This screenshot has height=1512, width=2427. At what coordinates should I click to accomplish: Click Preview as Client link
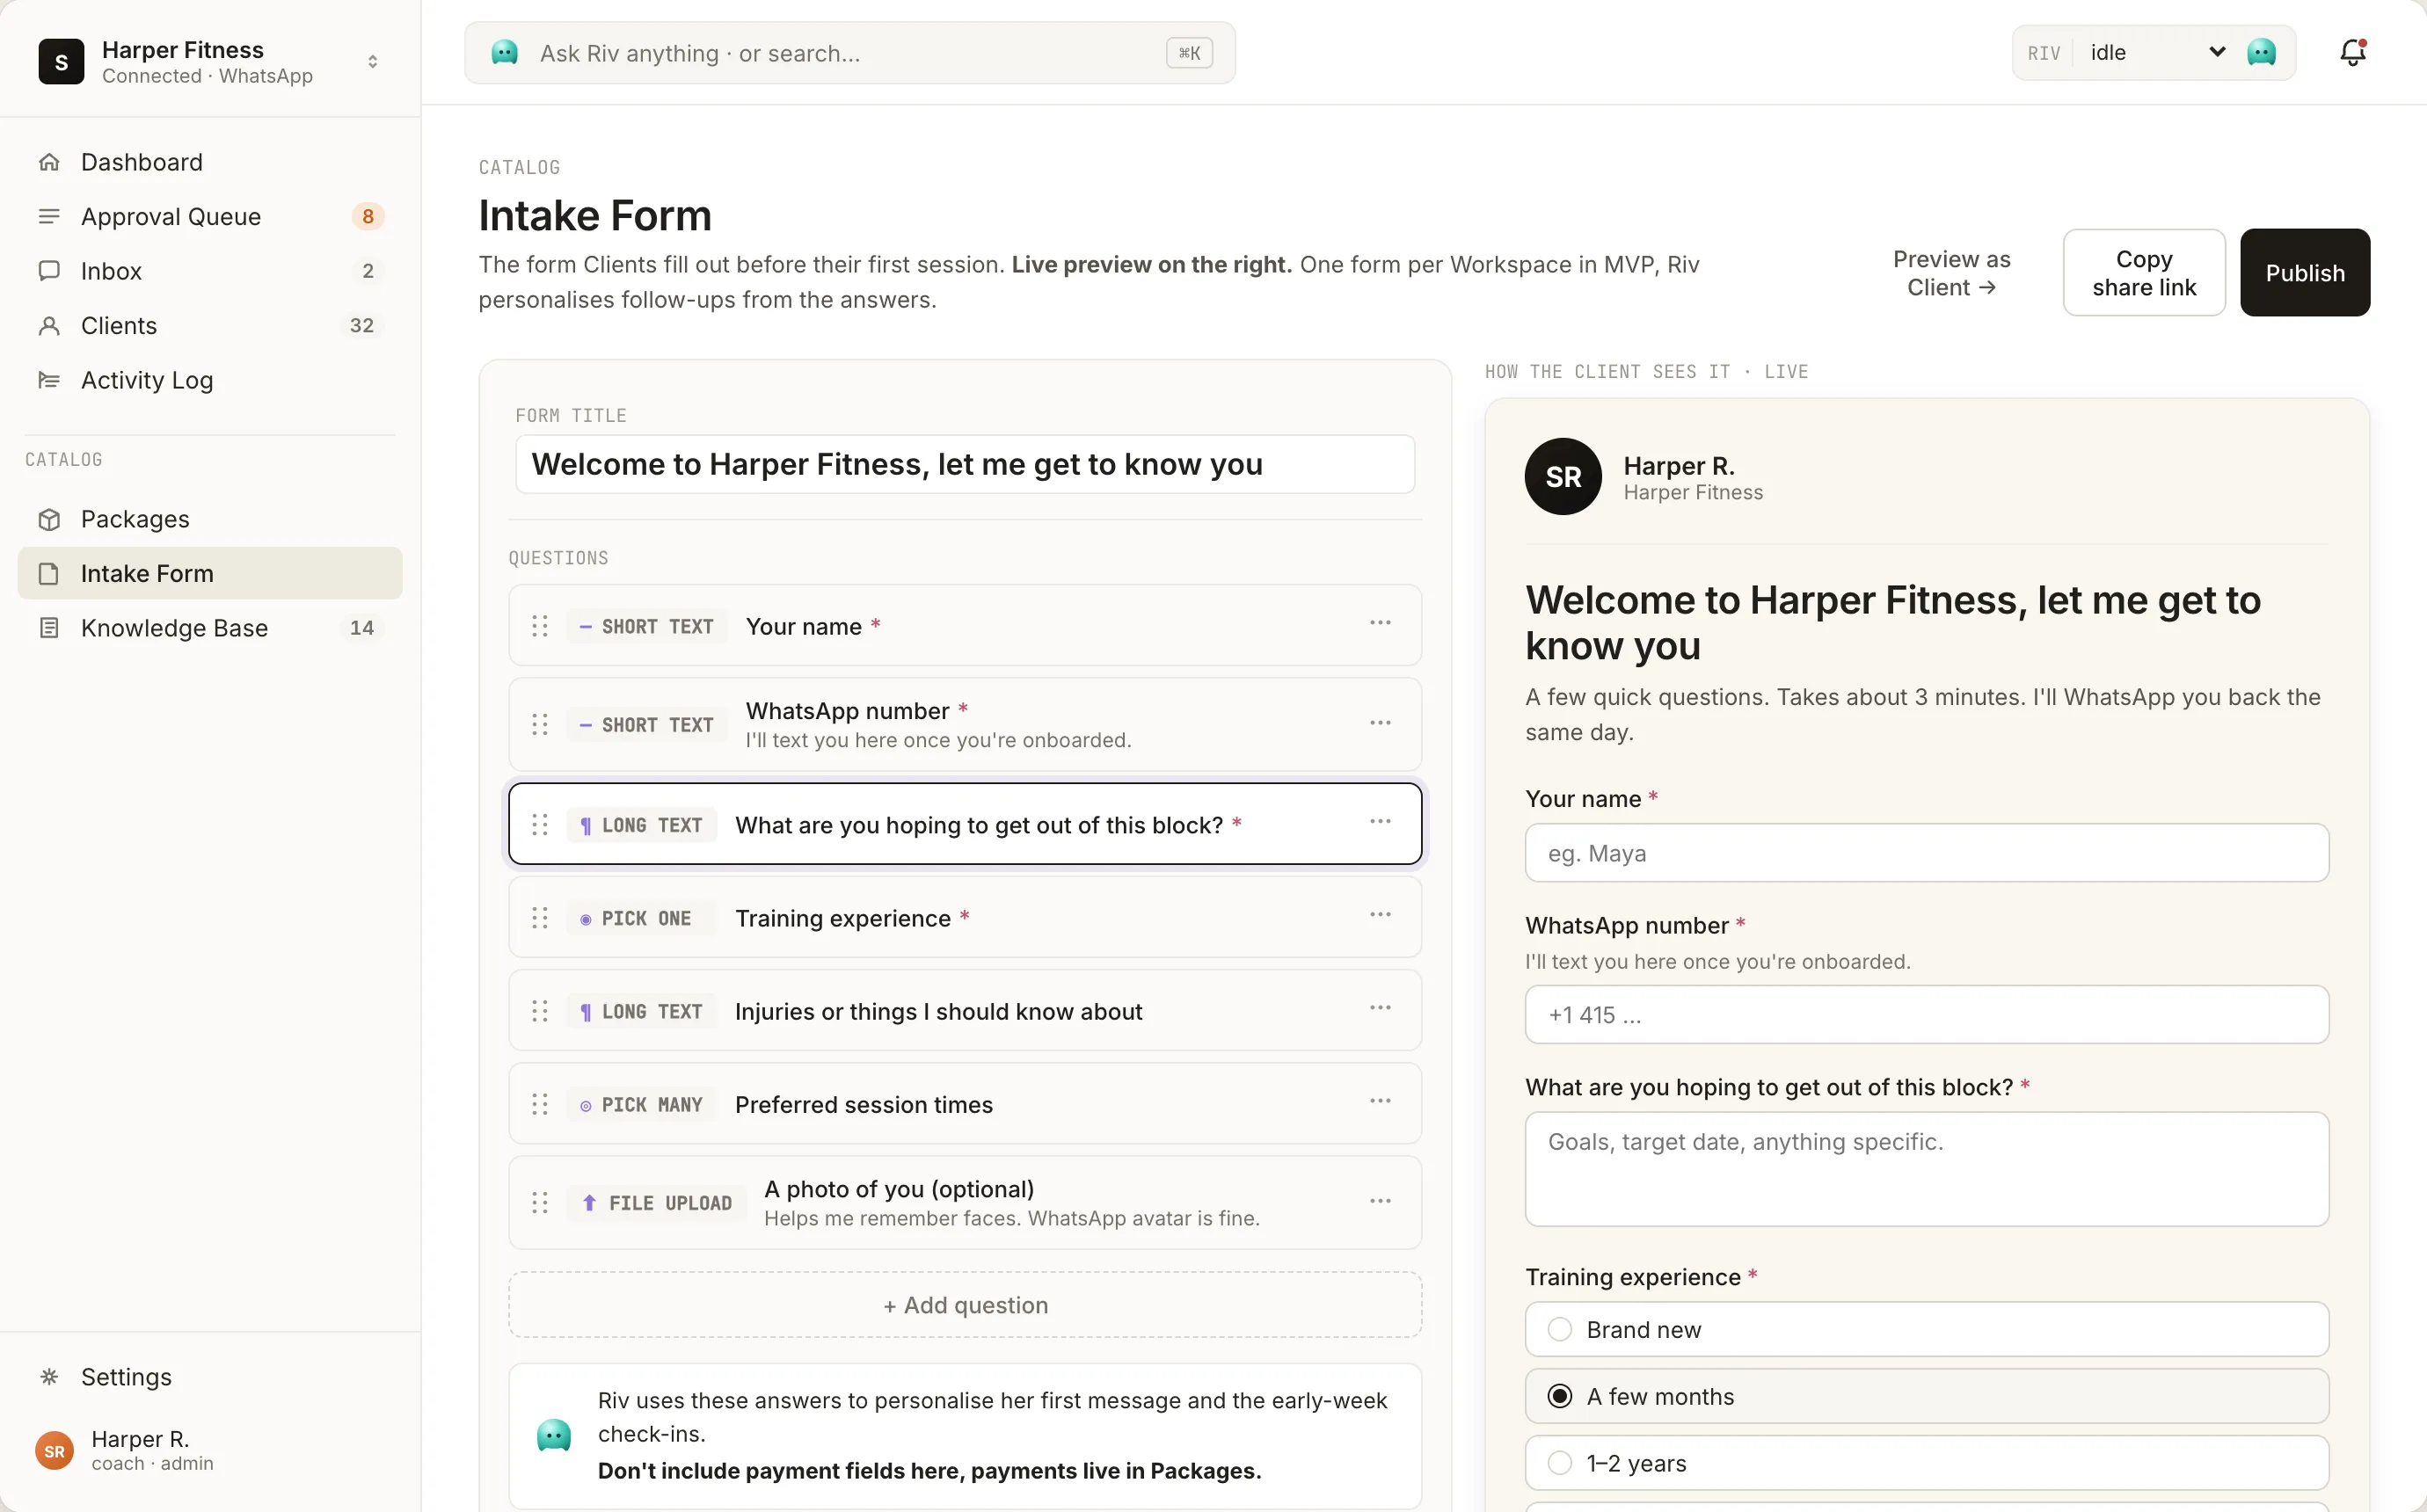(1951, 273)
